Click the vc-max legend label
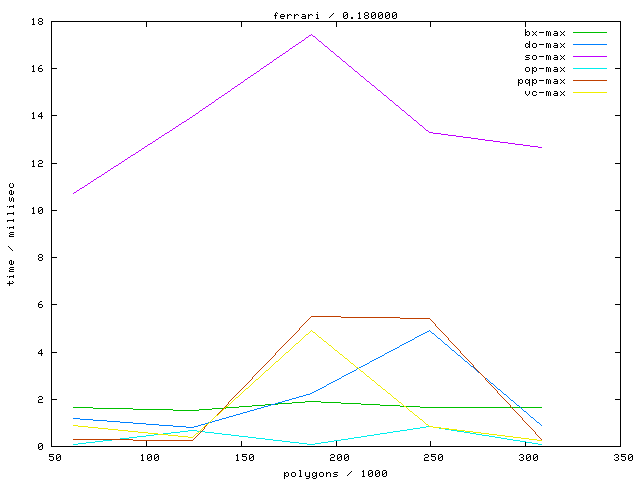 (545, 93)
